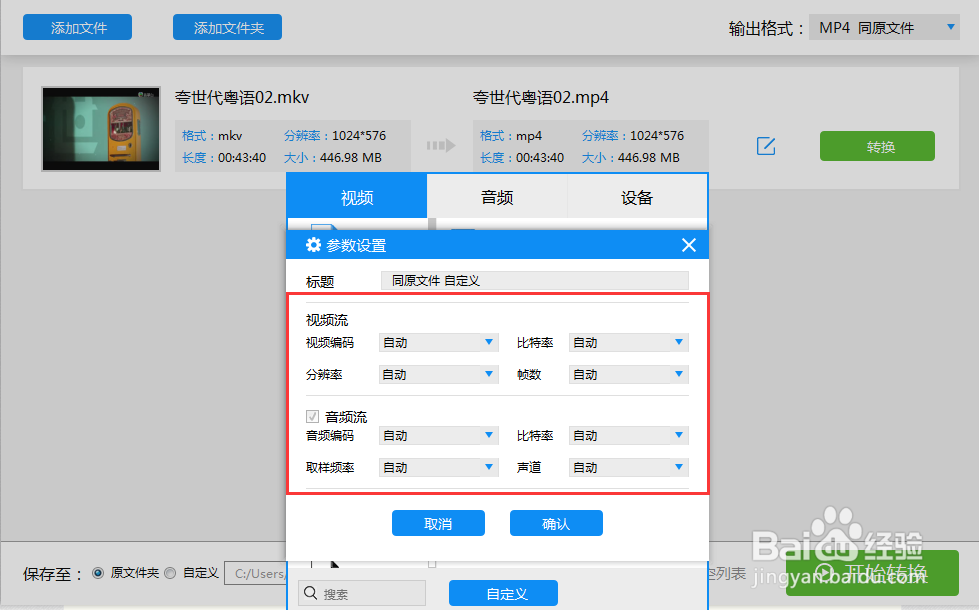Click the gray transfer arrows between file info panels
The image size is (979, 610).
[440, 144]
